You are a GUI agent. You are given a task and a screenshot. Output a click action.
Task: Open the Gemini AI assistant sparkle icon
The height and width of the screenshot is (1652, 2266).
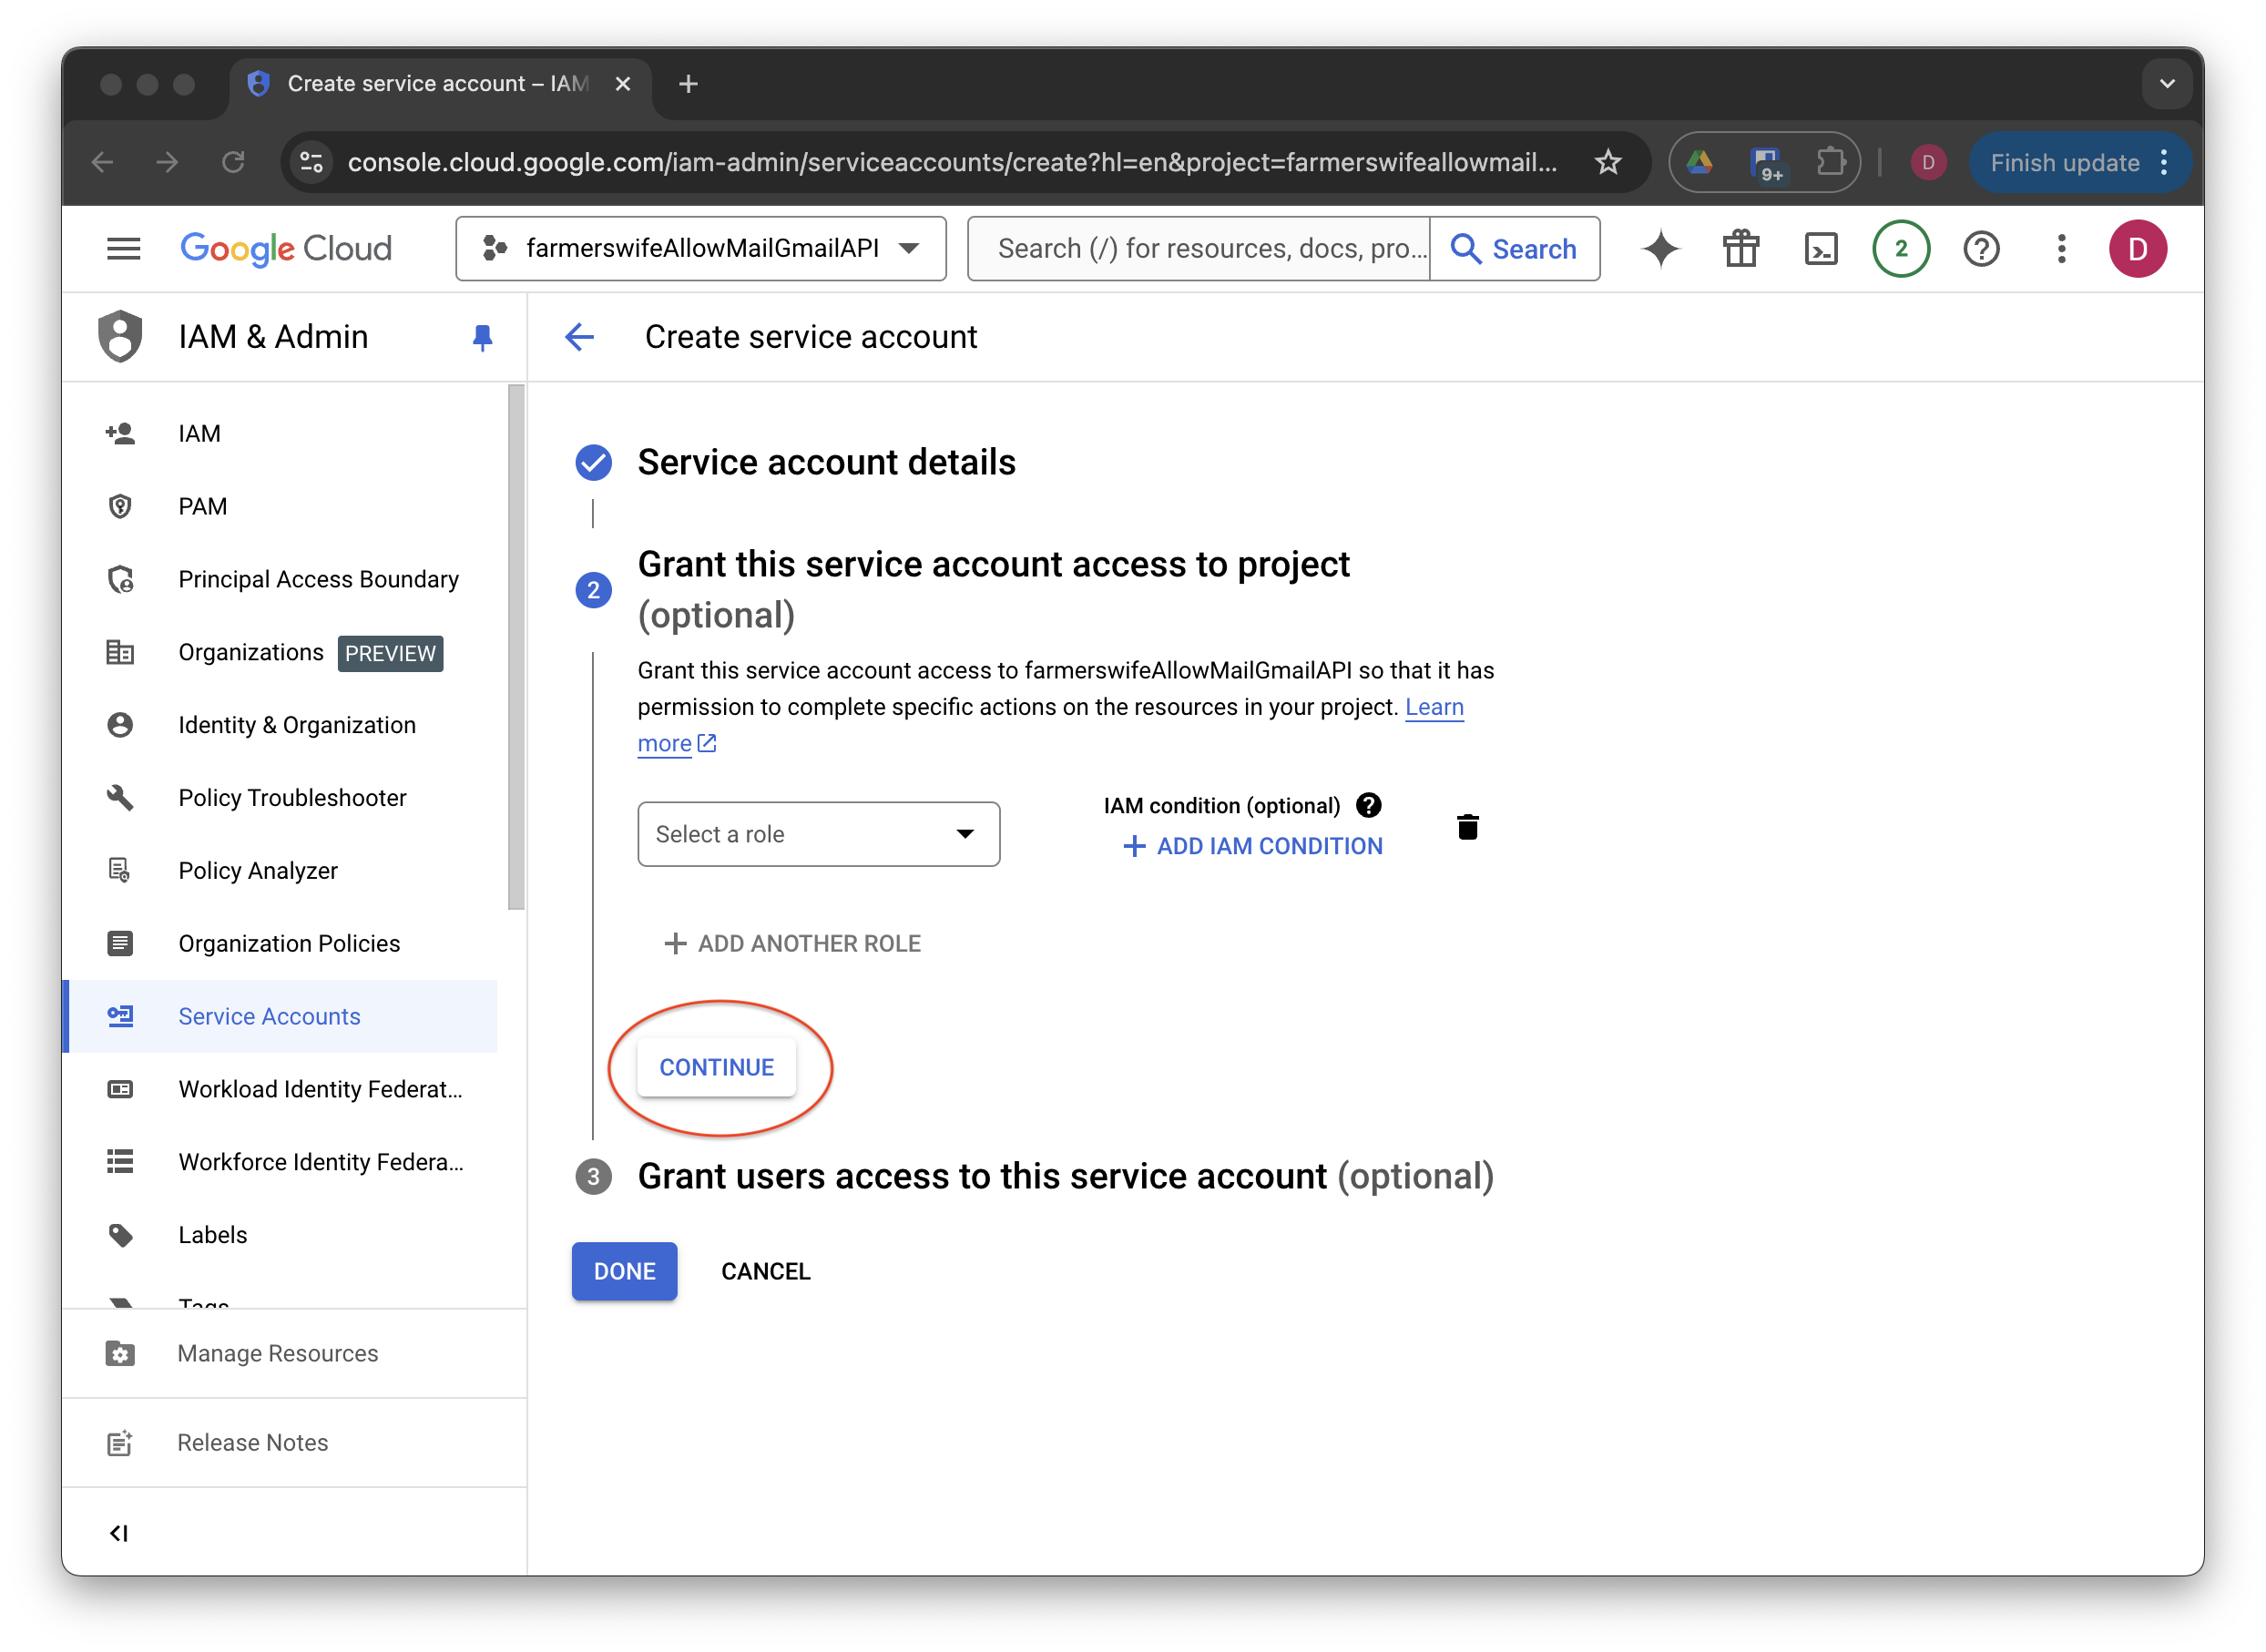1661,249
